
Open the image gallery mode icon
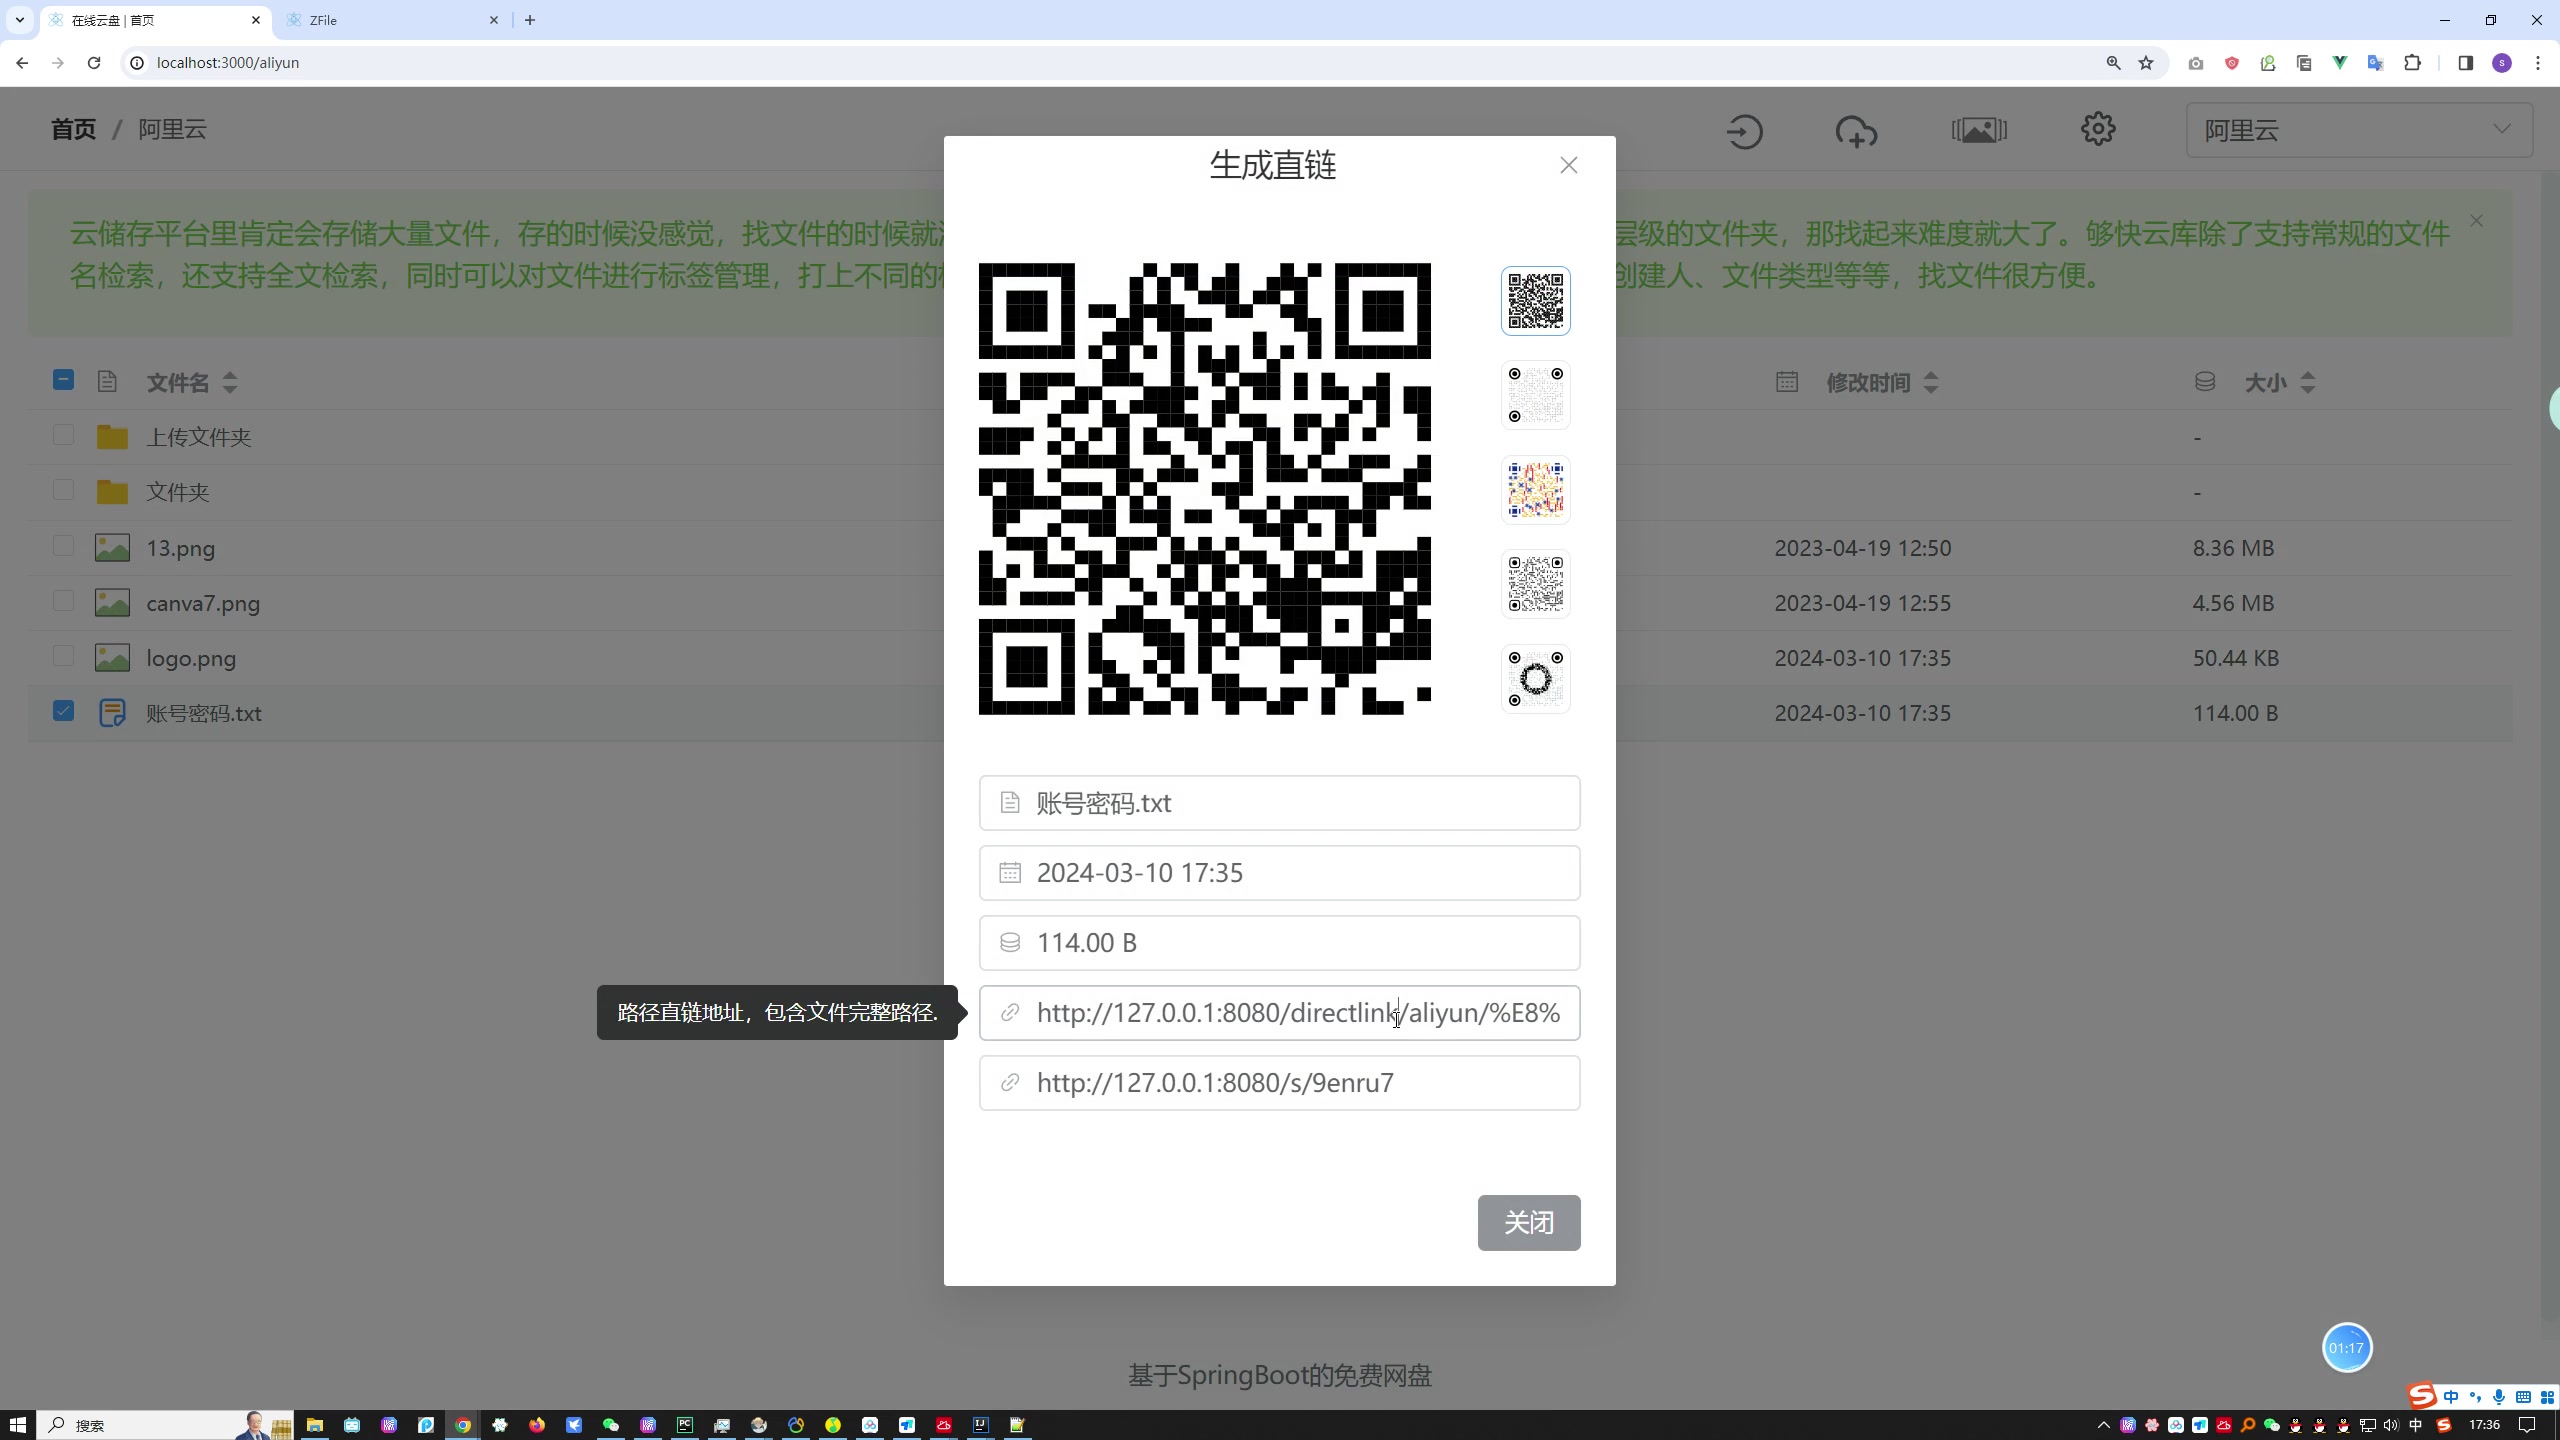pos(1979,130)
